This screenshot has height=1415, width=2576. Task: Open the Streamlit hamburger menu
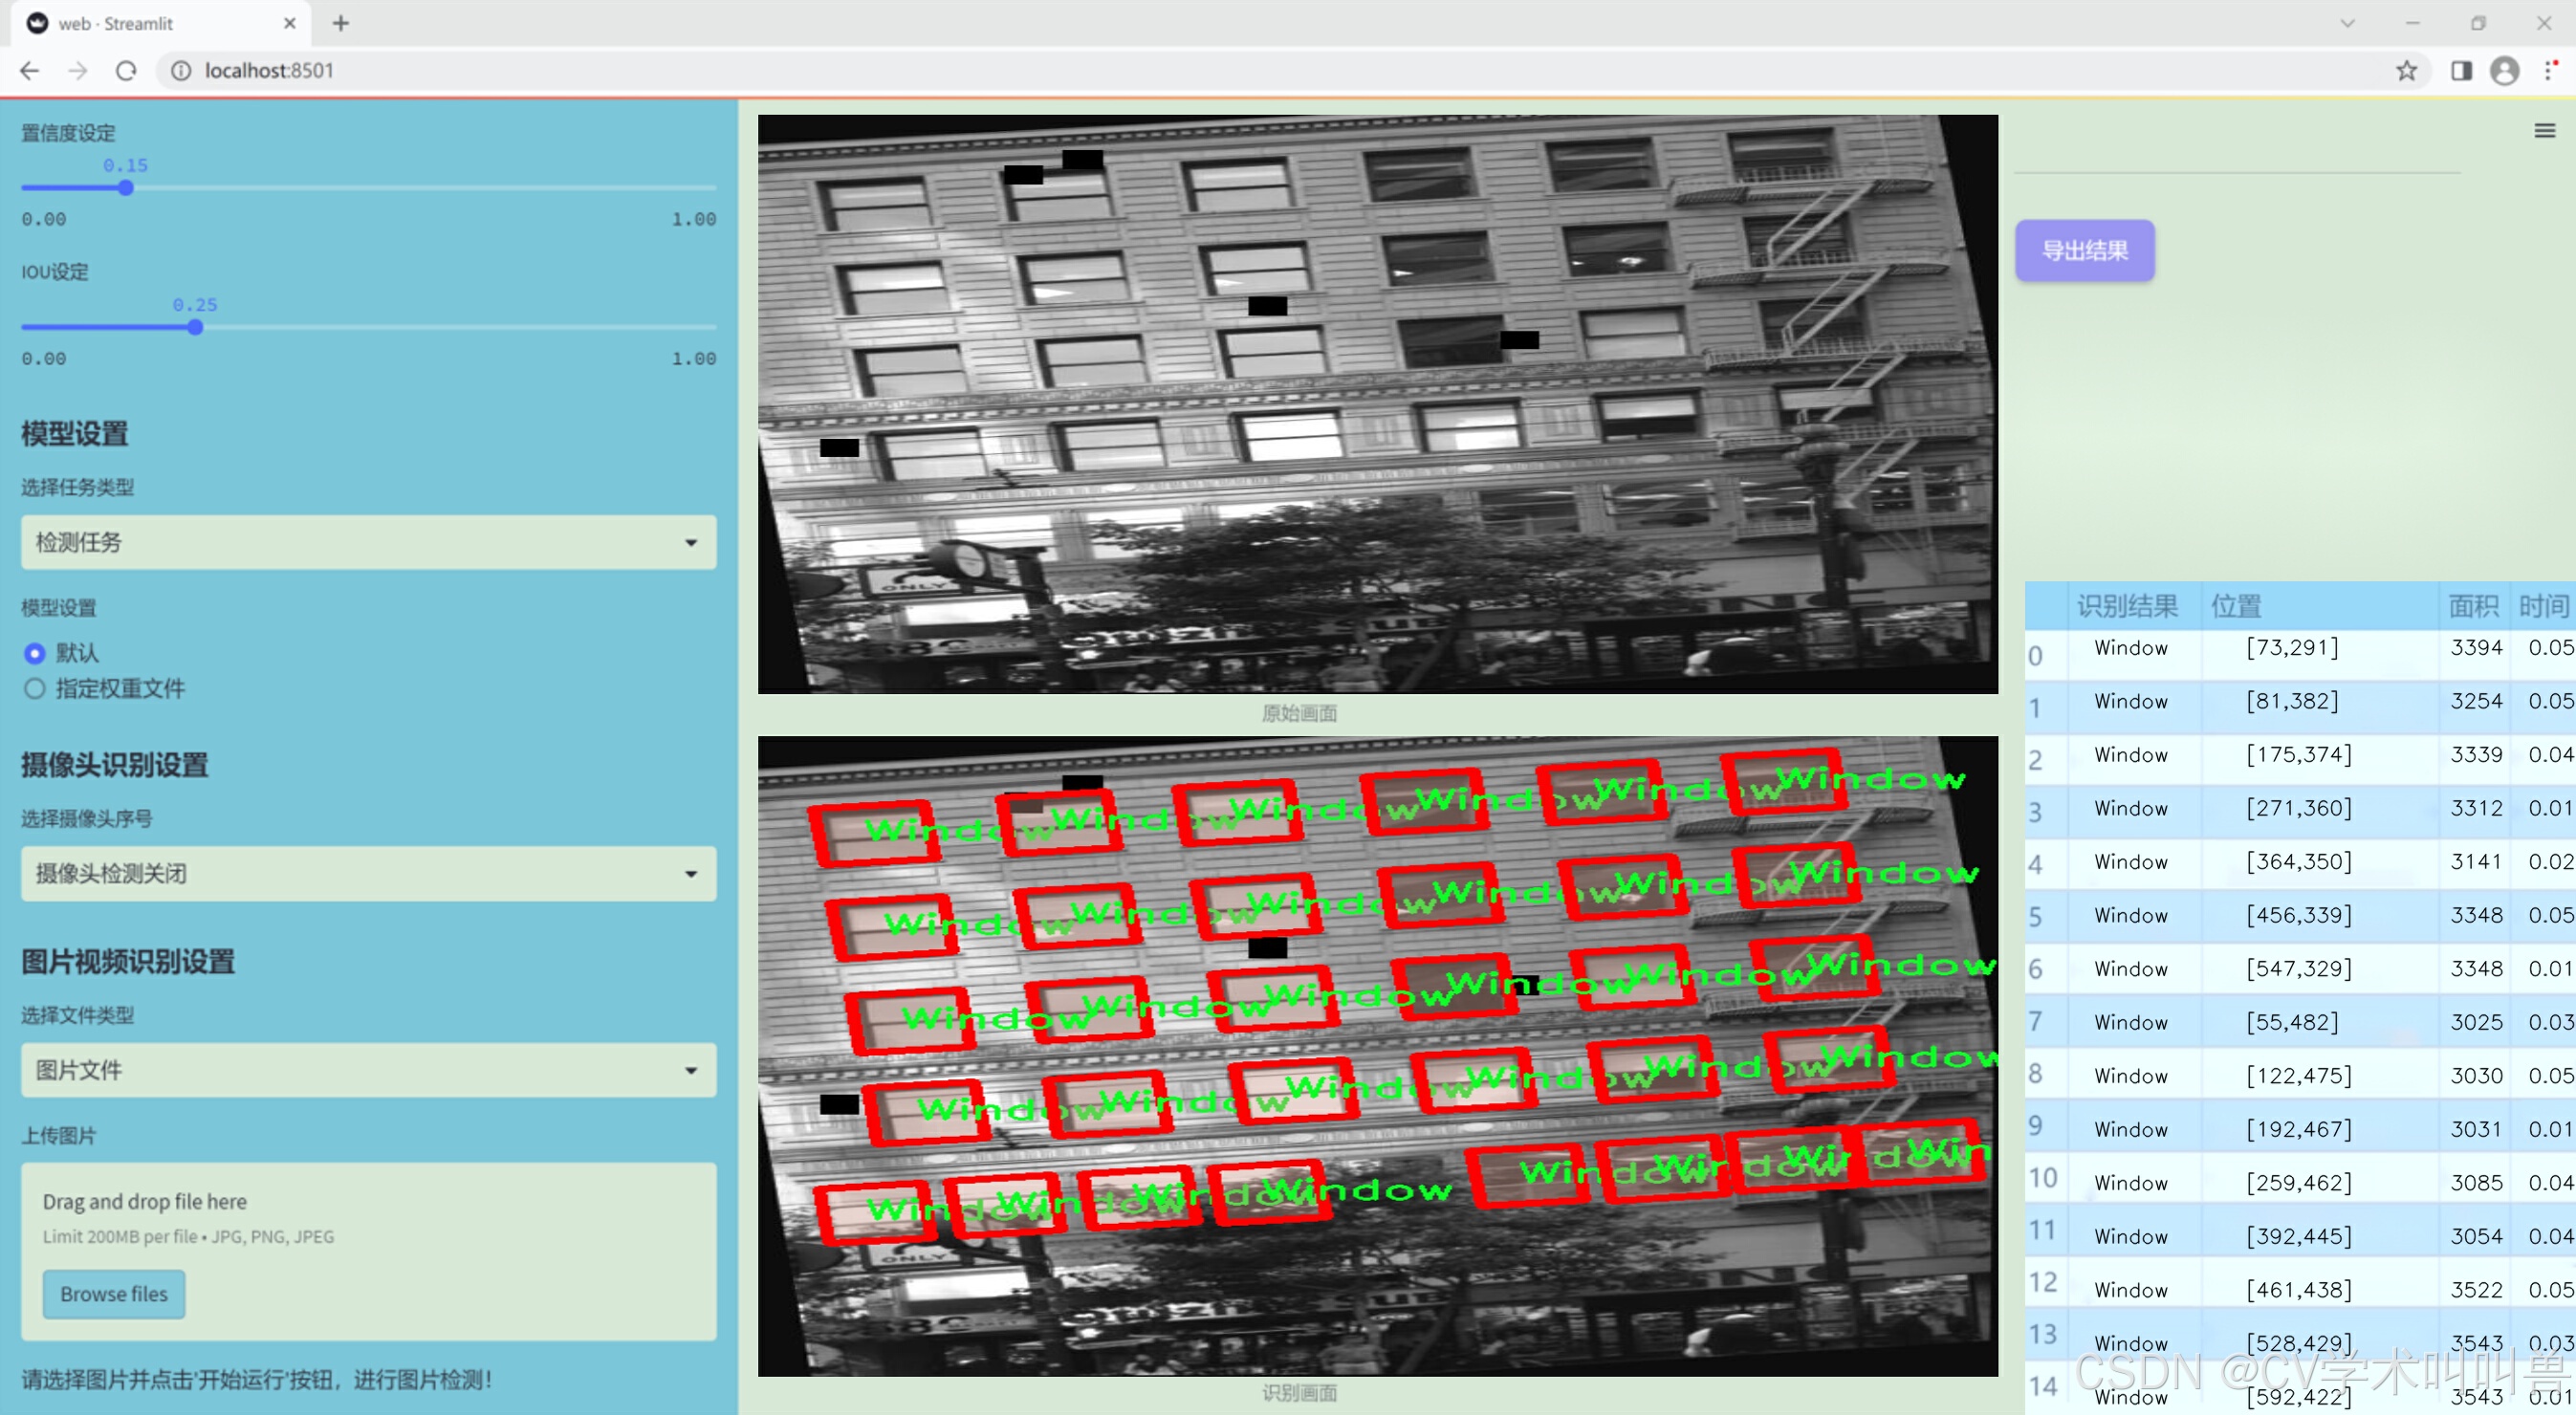(2544, 131)
